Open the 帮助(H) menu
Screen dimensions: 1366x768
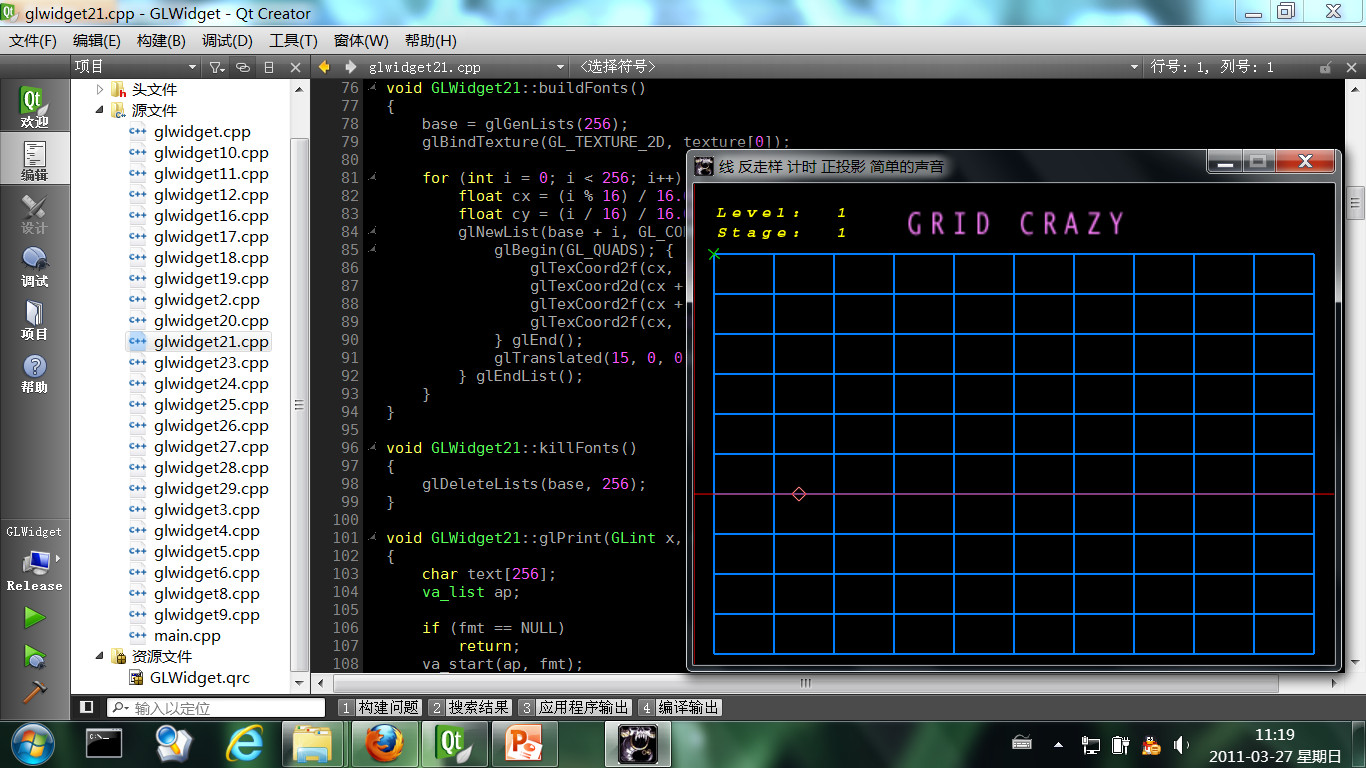431,41
